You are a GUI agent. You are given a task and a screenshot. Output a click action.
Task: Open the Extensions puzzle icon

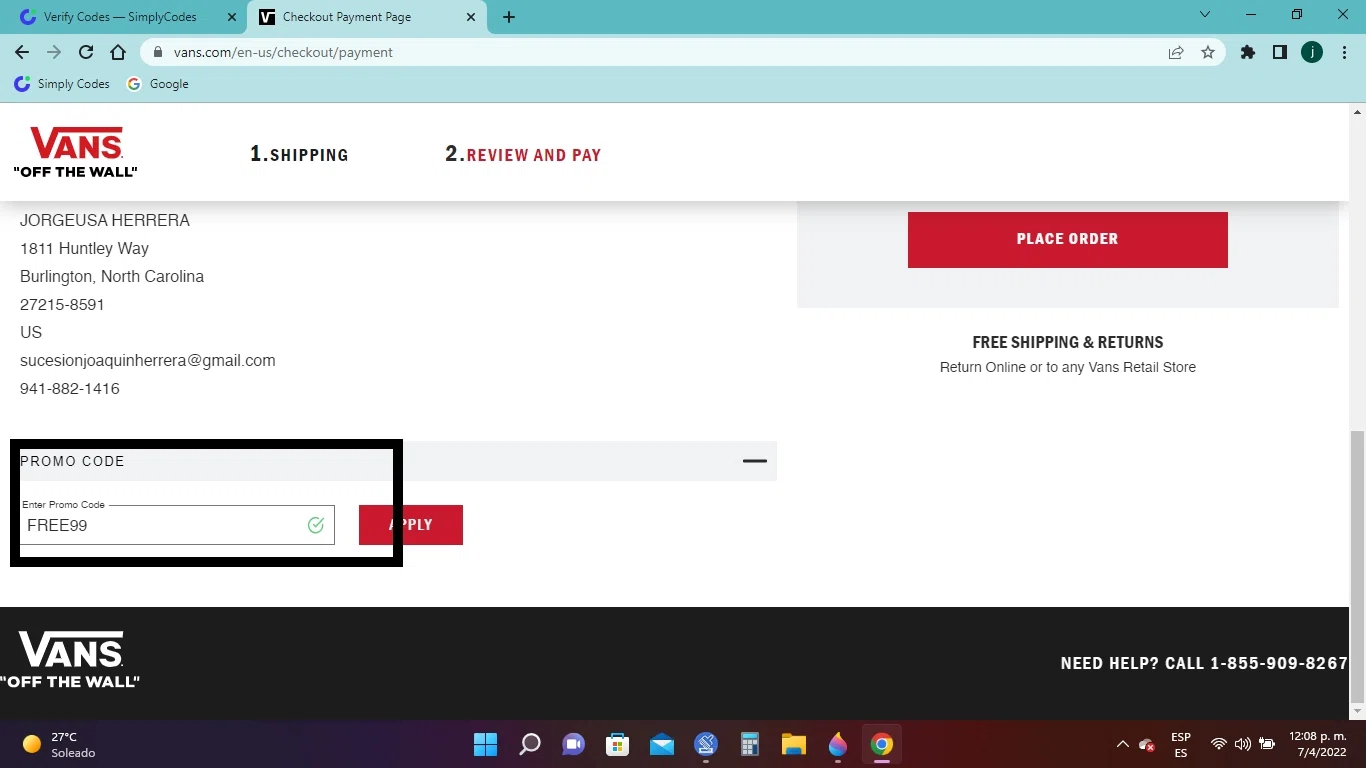click(x=1248, y=52)
